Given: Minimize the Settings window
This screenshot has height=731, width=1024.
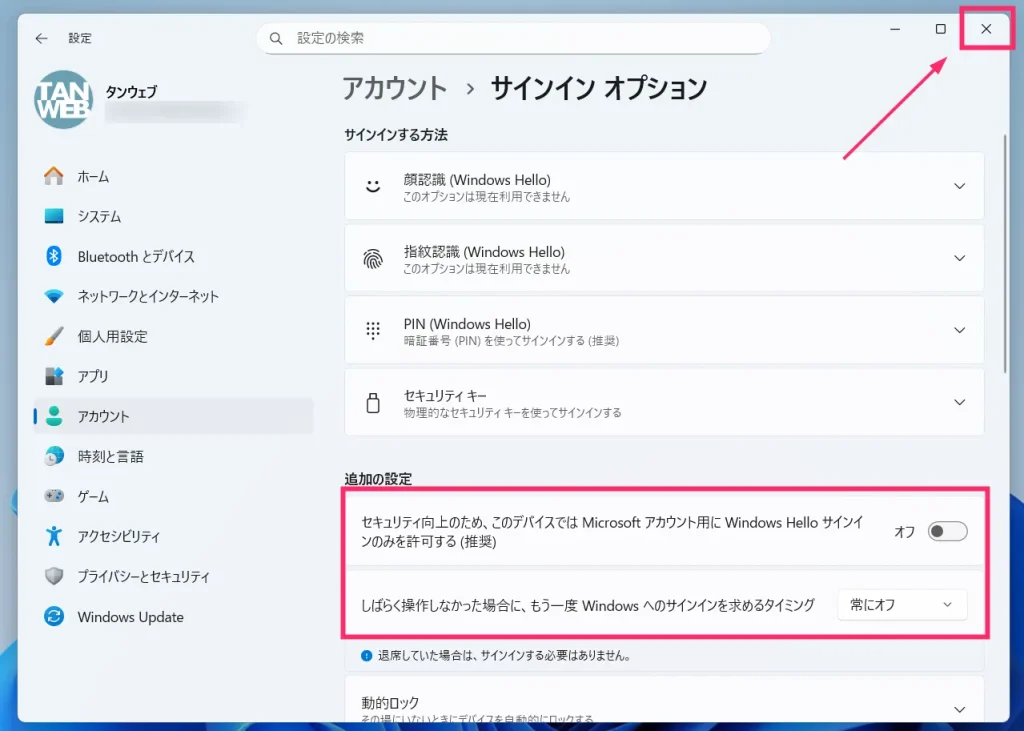Looking at the screenshot, I should (895, 29).
